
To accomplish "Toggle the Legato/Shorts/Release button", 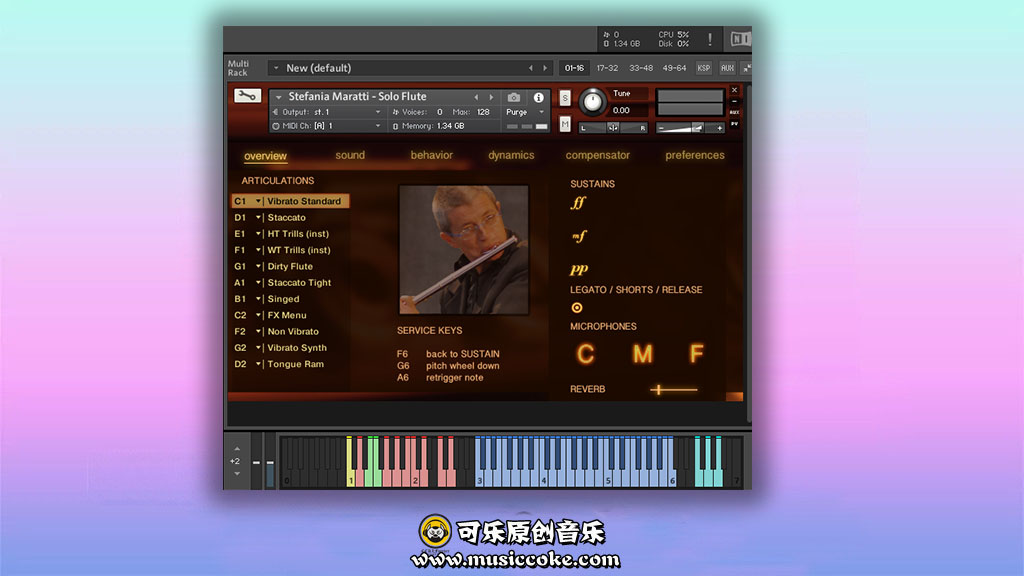I will click(577, 308).
